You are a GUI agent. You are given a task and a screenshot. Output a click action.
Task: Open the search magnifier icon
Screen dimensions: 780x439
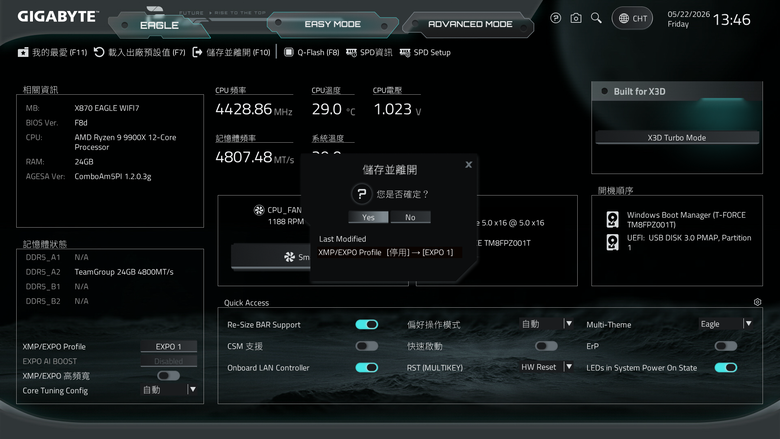pos(596,18)
